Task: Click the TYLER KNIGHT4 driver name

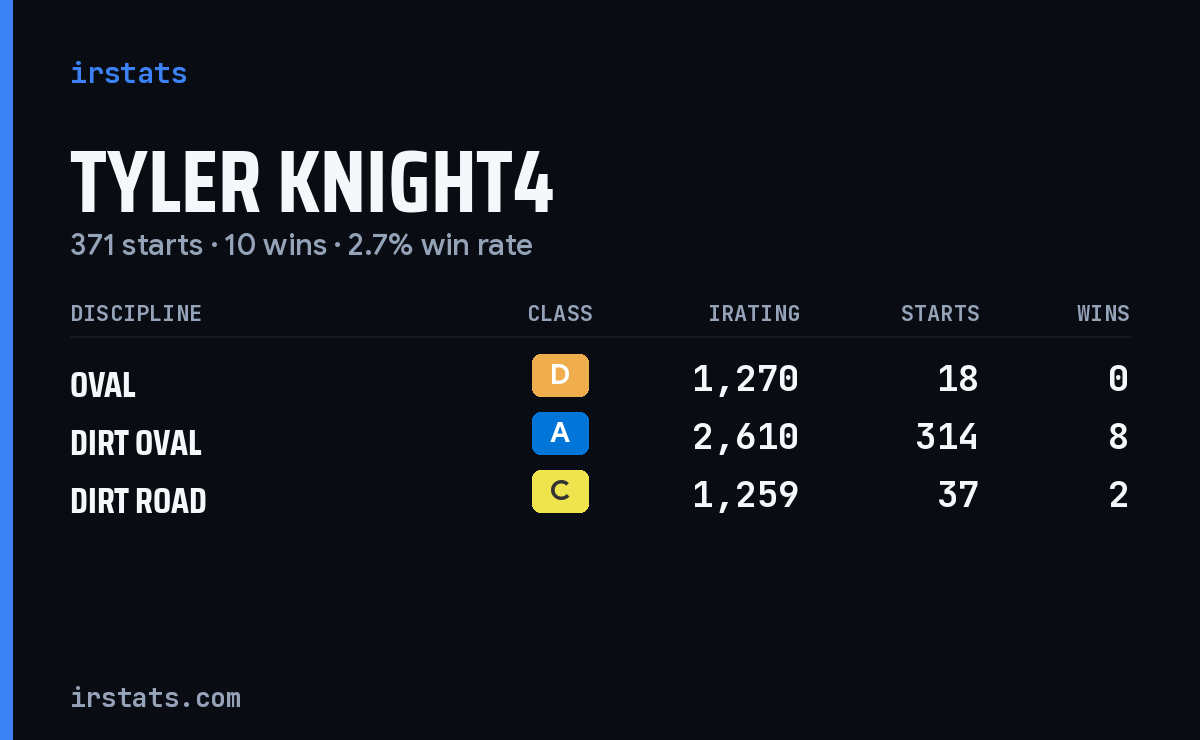Action: (312, 182)
